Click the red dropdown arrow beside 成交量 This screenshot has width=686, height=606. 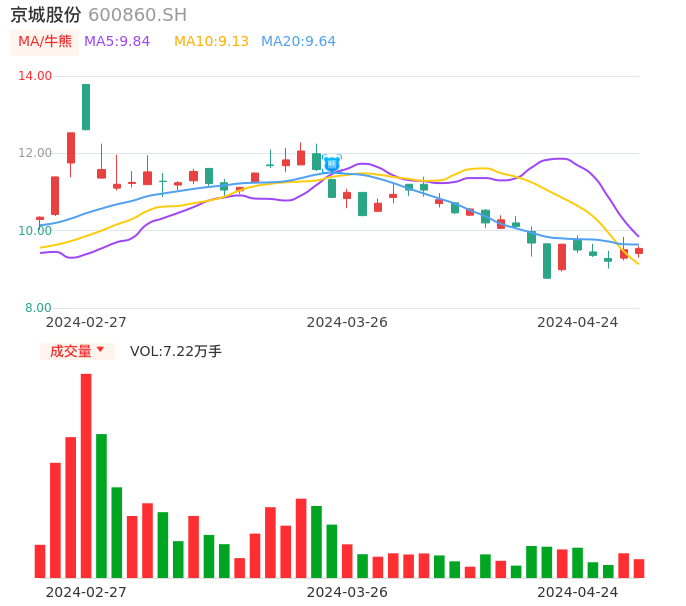pos(101,351)
